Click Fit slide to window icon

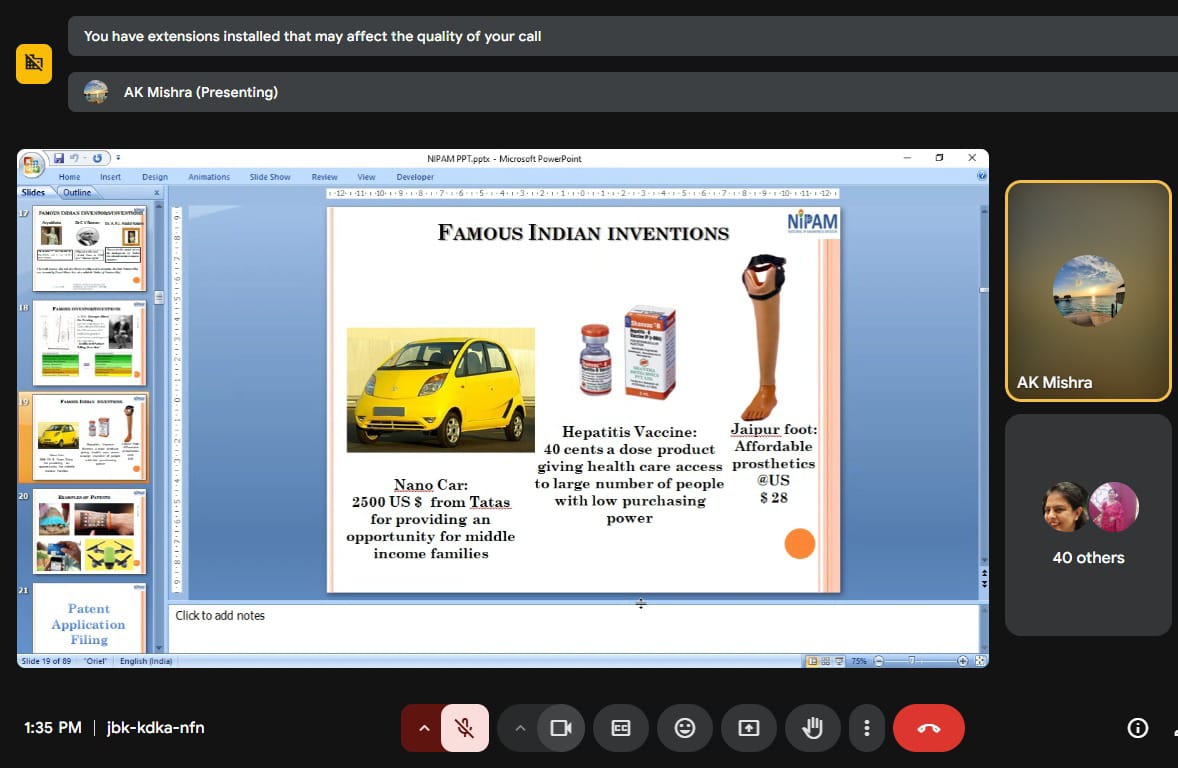[x=980, y=661]
